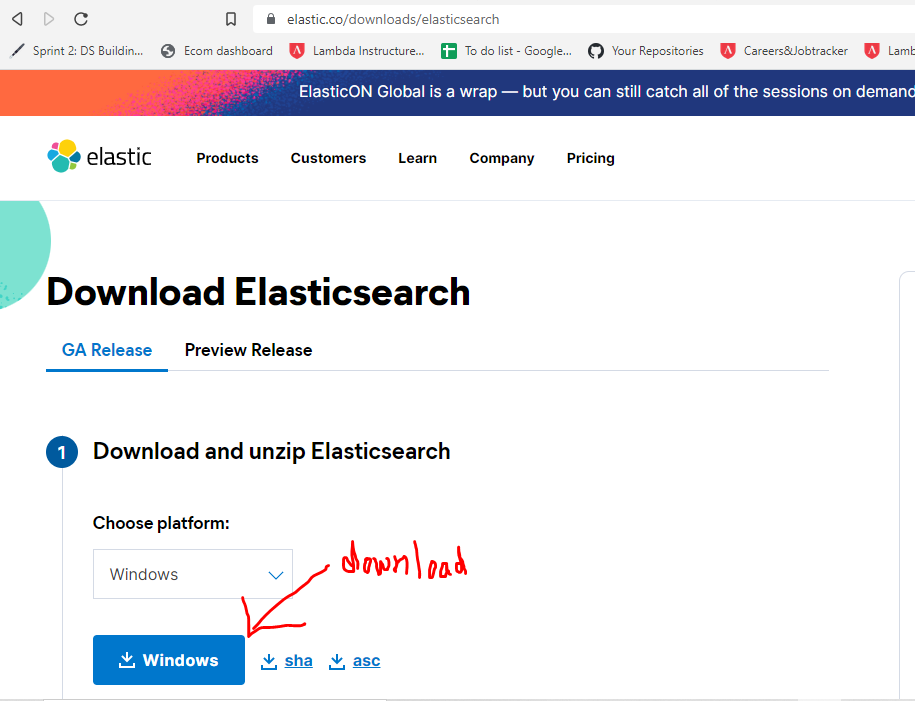Click the browser back arrow
Image resolution: width=915 pixels, height=701 pixels.
click(x=18, y=19)
